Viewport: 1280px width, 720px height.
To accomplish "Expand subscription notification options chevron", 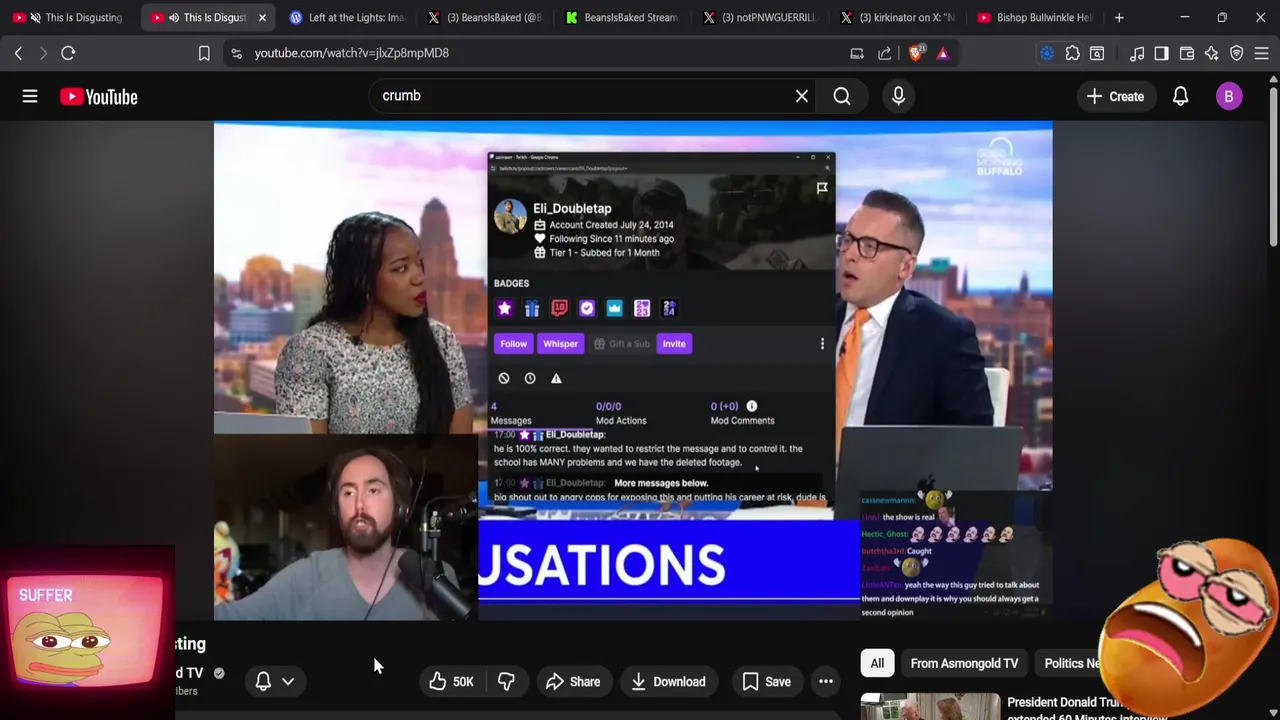I will point(288,682).
